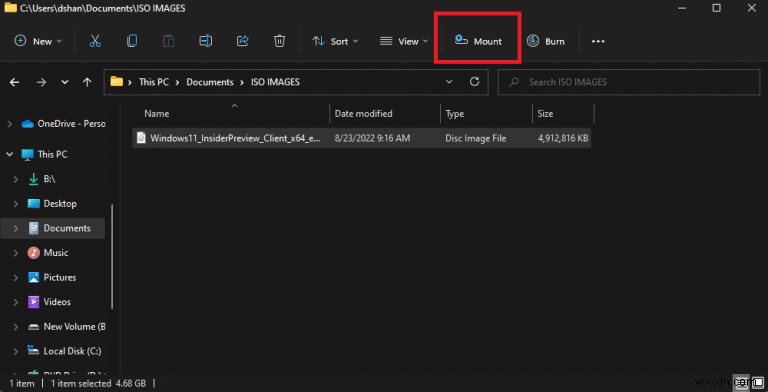Go back with the left arrow

(15, 82)
